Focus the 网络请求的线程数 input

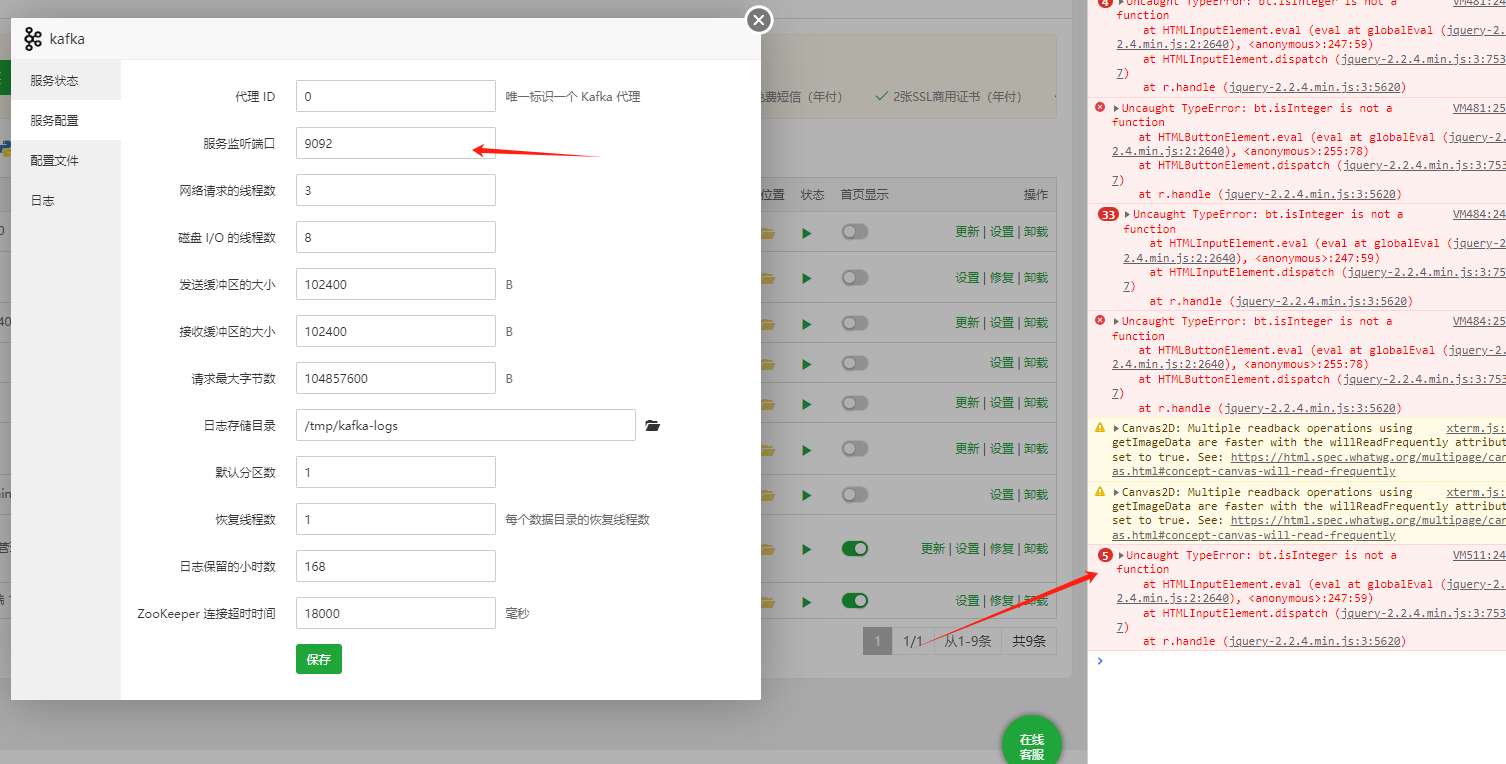pyautogui.click(x=396, y=190)
